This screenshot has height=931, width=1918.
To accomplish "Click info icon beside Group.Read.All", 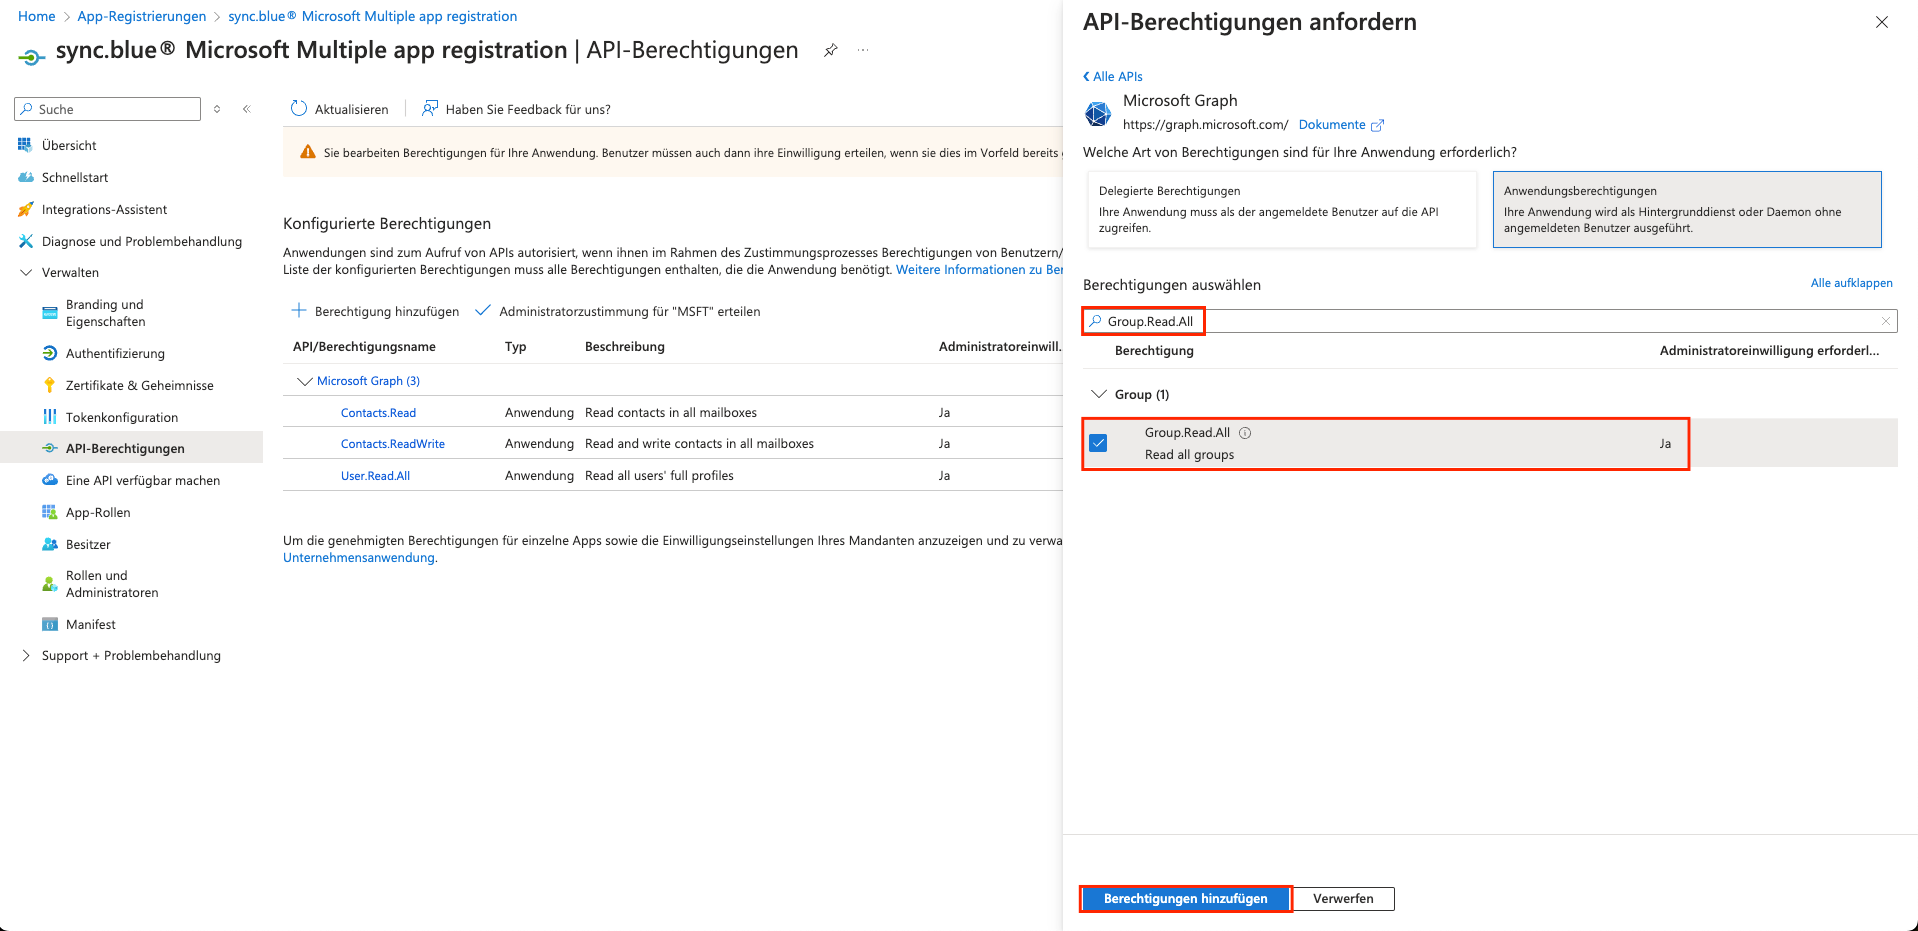I will pyautogui.click(x=1245, y=433).
